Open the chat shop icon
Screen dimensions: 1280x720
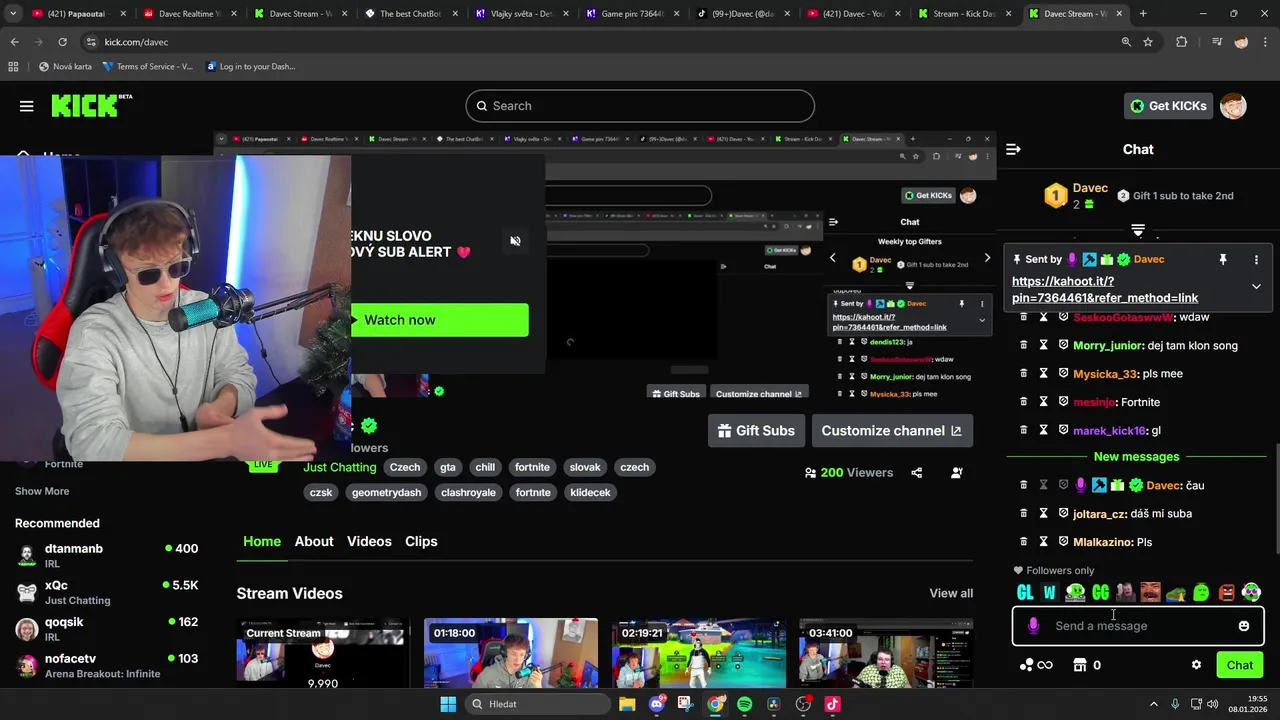pyautogui.click(x=1080, y=665)
